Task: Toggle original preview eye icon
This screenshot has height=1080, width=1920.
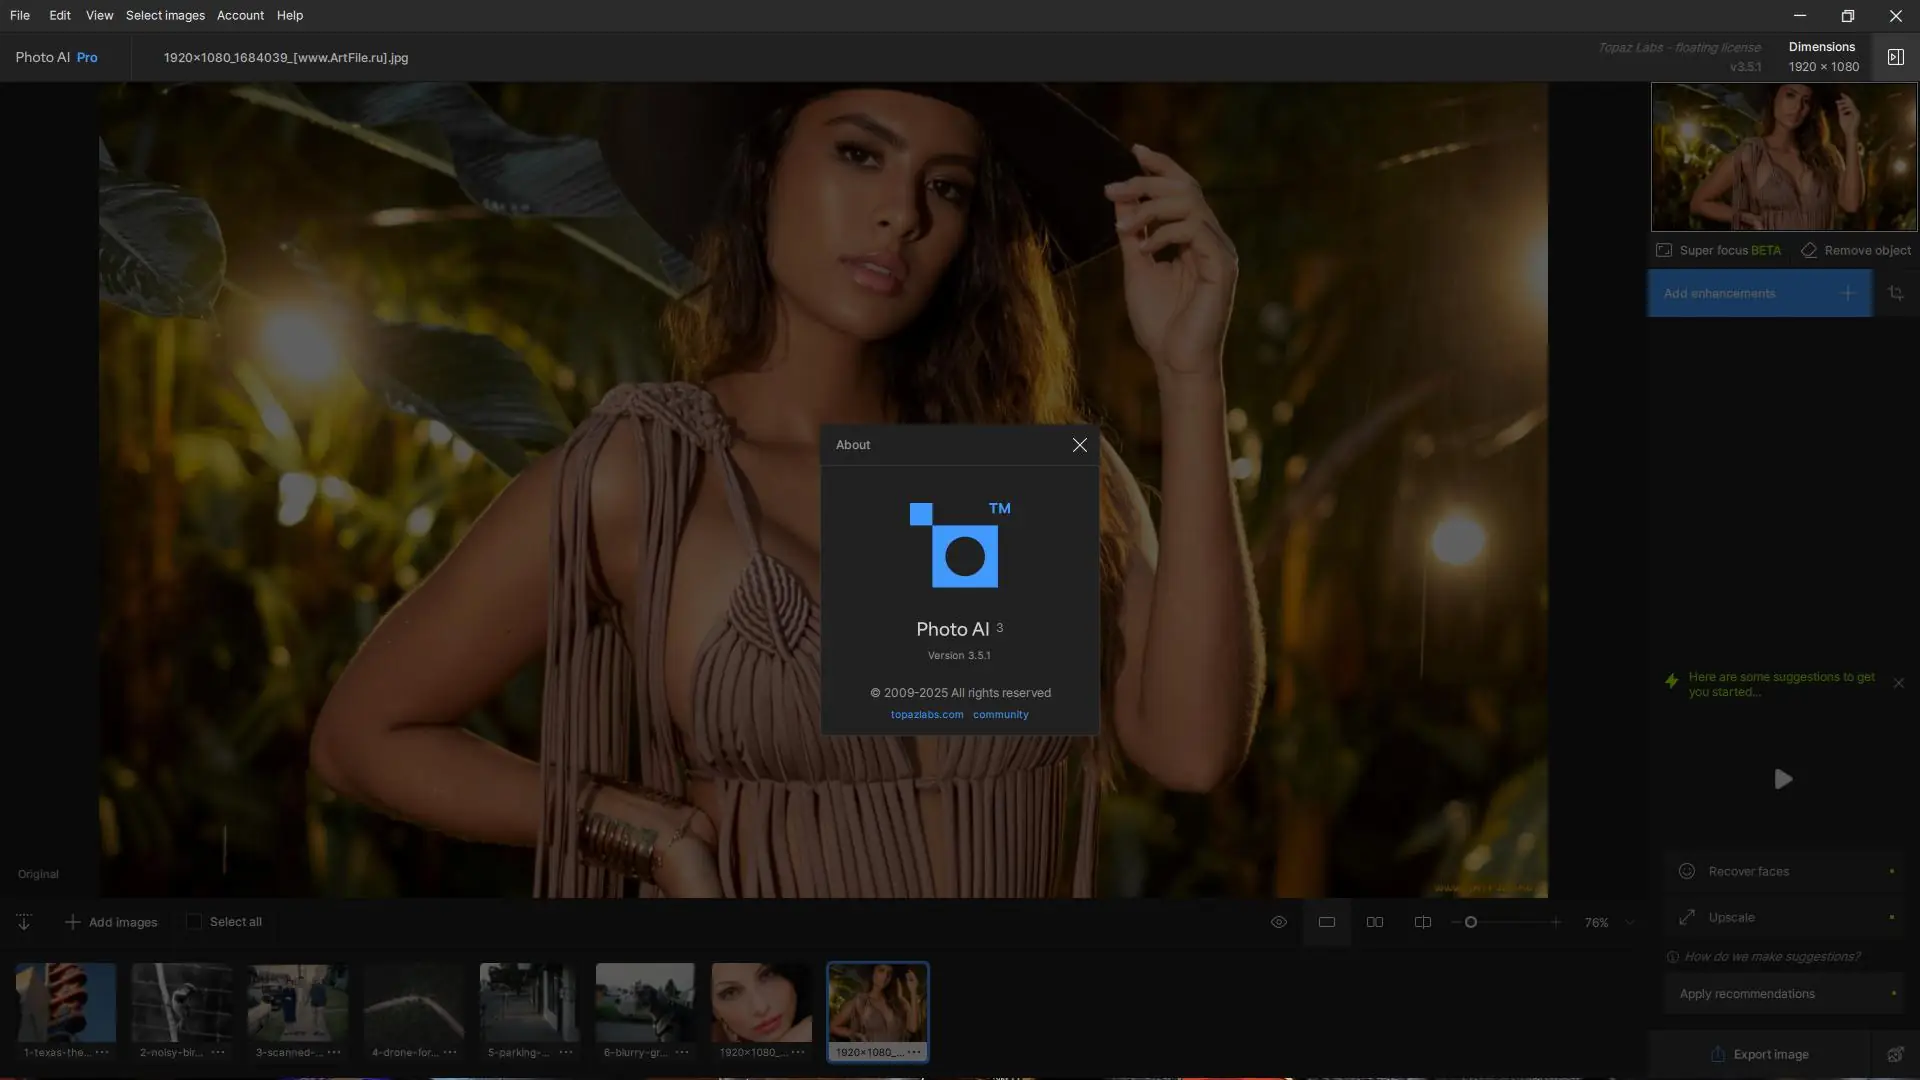Action: pos(1278,922)
